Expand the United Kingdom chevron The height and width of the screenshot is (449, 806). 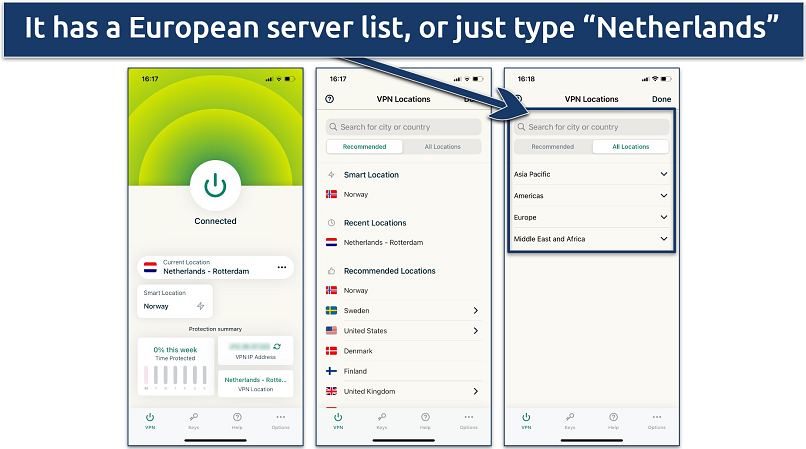(x=475, y=391)
